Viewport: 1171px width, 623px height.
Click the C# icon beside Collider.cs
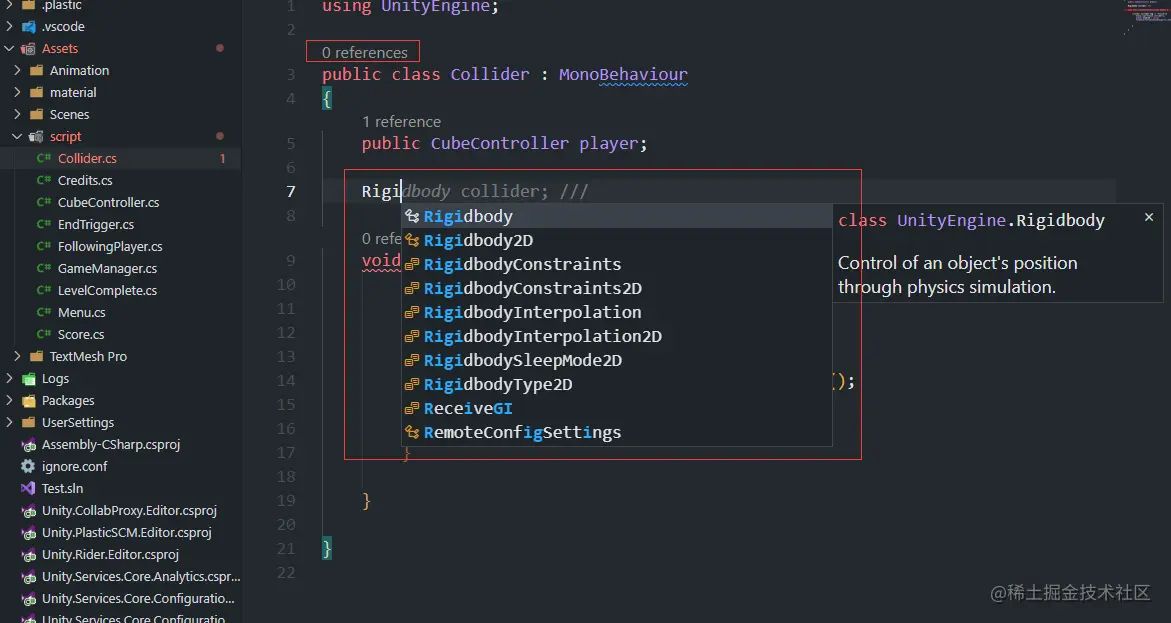pyautogui.click(x=44, y=158)
